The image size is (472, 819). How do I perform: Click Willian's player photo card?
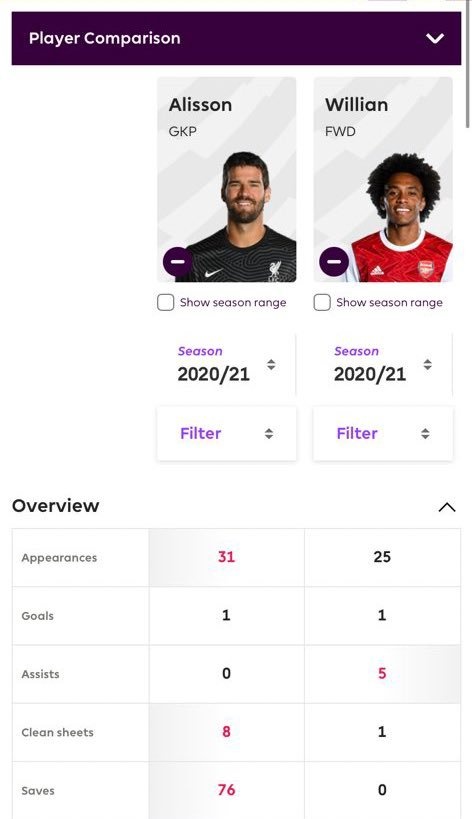click(383, 180)
